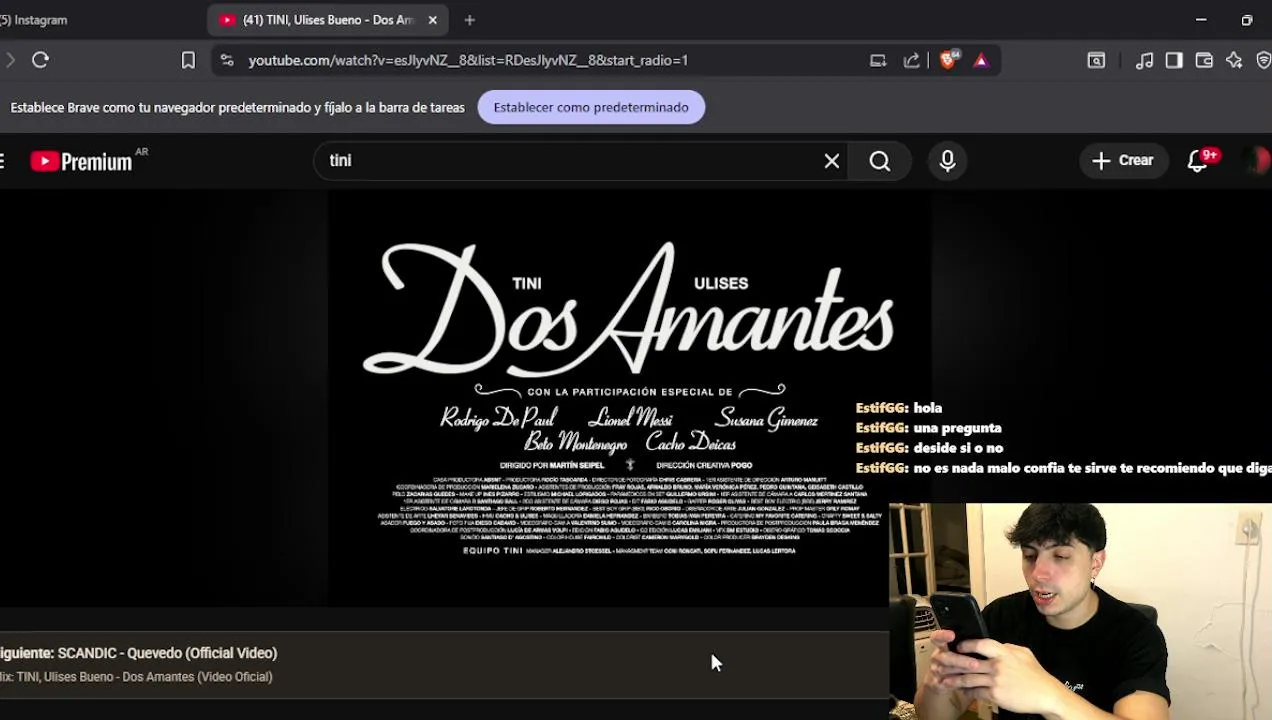Reload the page with the refresh icon
This screenshot has width=1272, height=720.
[x=40, y=60]
